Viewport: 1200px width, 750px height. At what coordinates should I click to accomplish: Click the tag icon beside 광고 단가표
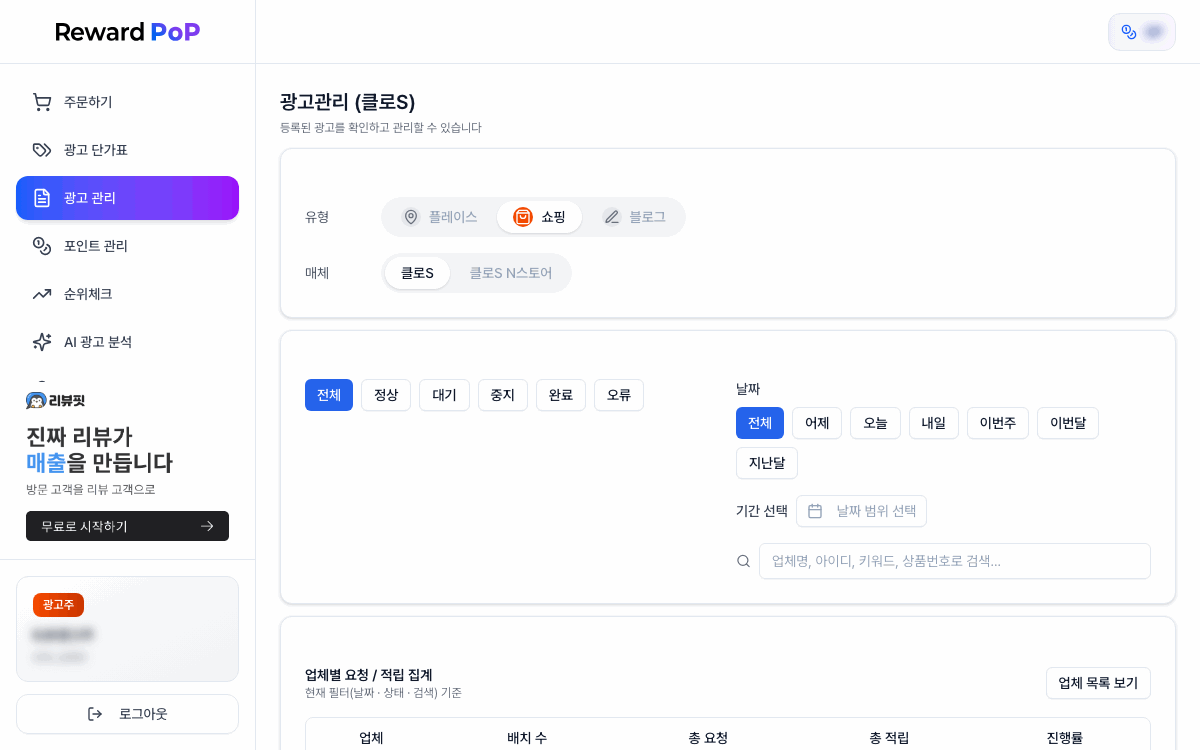(x=42, y=150)
